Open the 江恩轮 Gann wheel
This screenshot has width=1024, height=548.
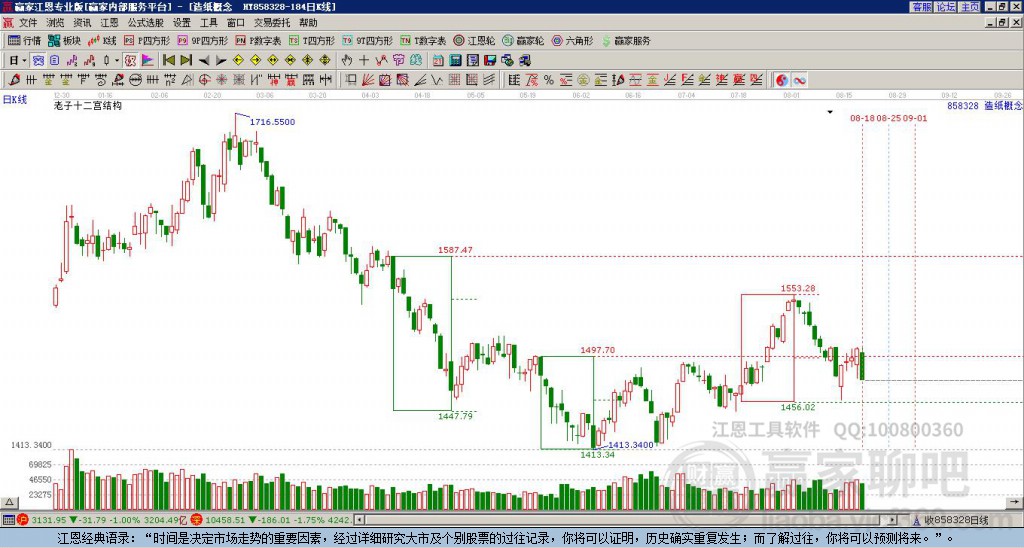tap(474, 40)
